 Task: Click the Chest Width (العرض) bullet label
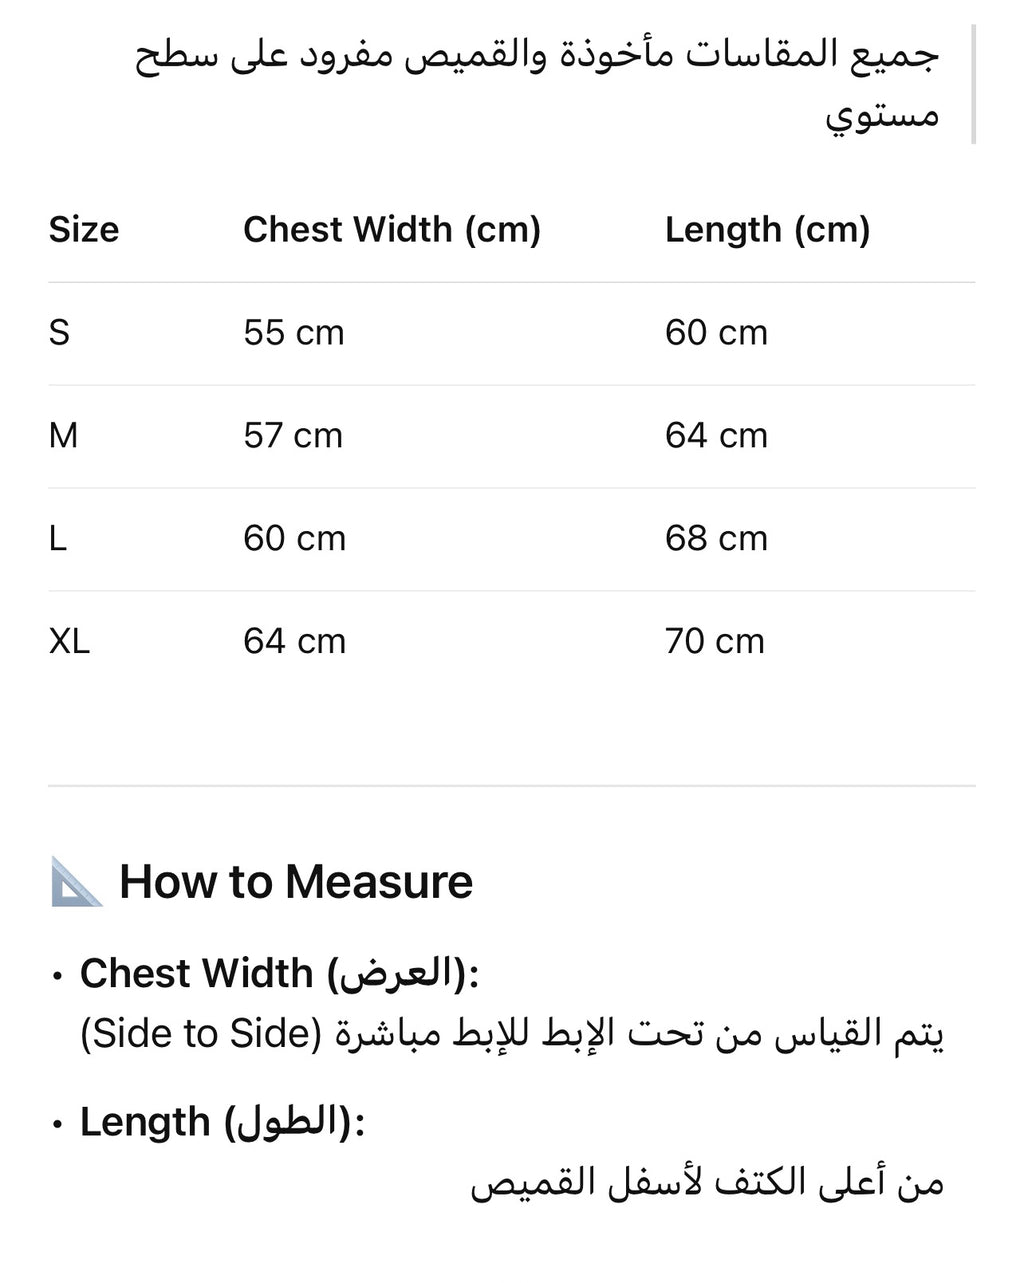click(x=280, y=974)
